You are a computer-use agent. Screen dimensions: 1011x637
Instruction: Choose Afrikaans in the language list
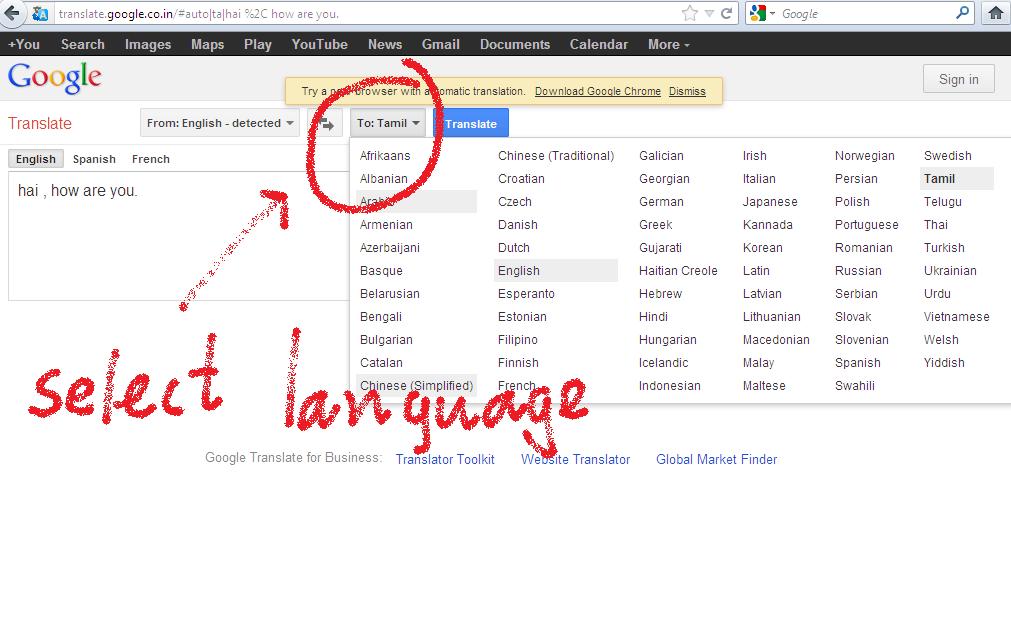pyautogui.click(x=385, y=156)
